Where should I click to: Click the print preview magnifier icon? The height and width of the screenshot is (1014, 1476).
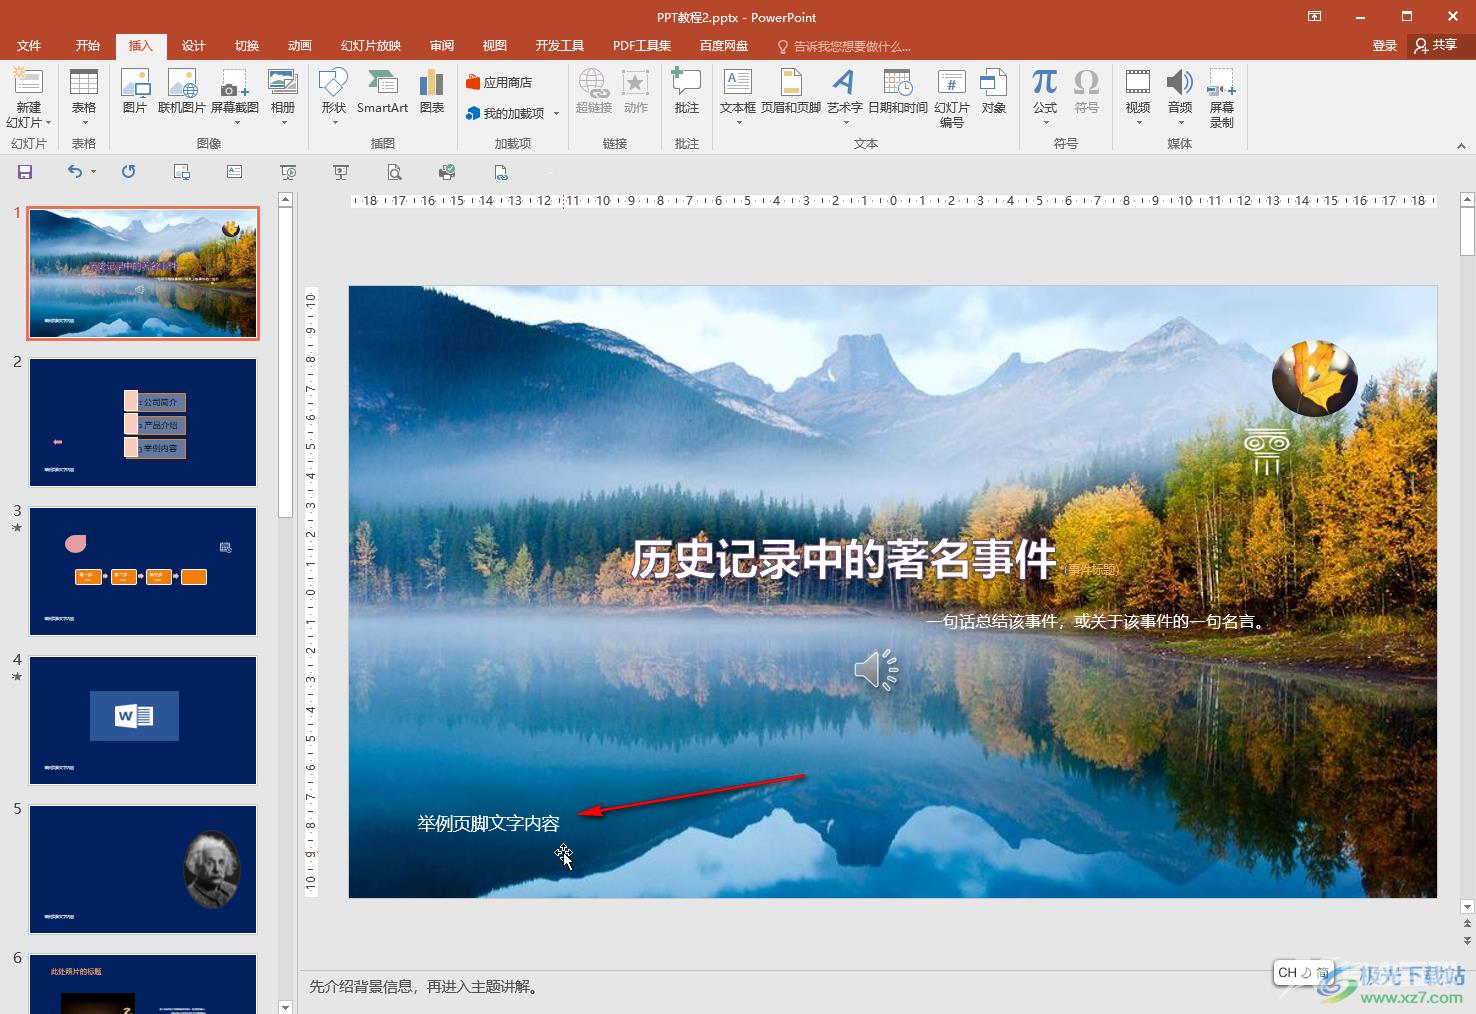coord(394,172)
